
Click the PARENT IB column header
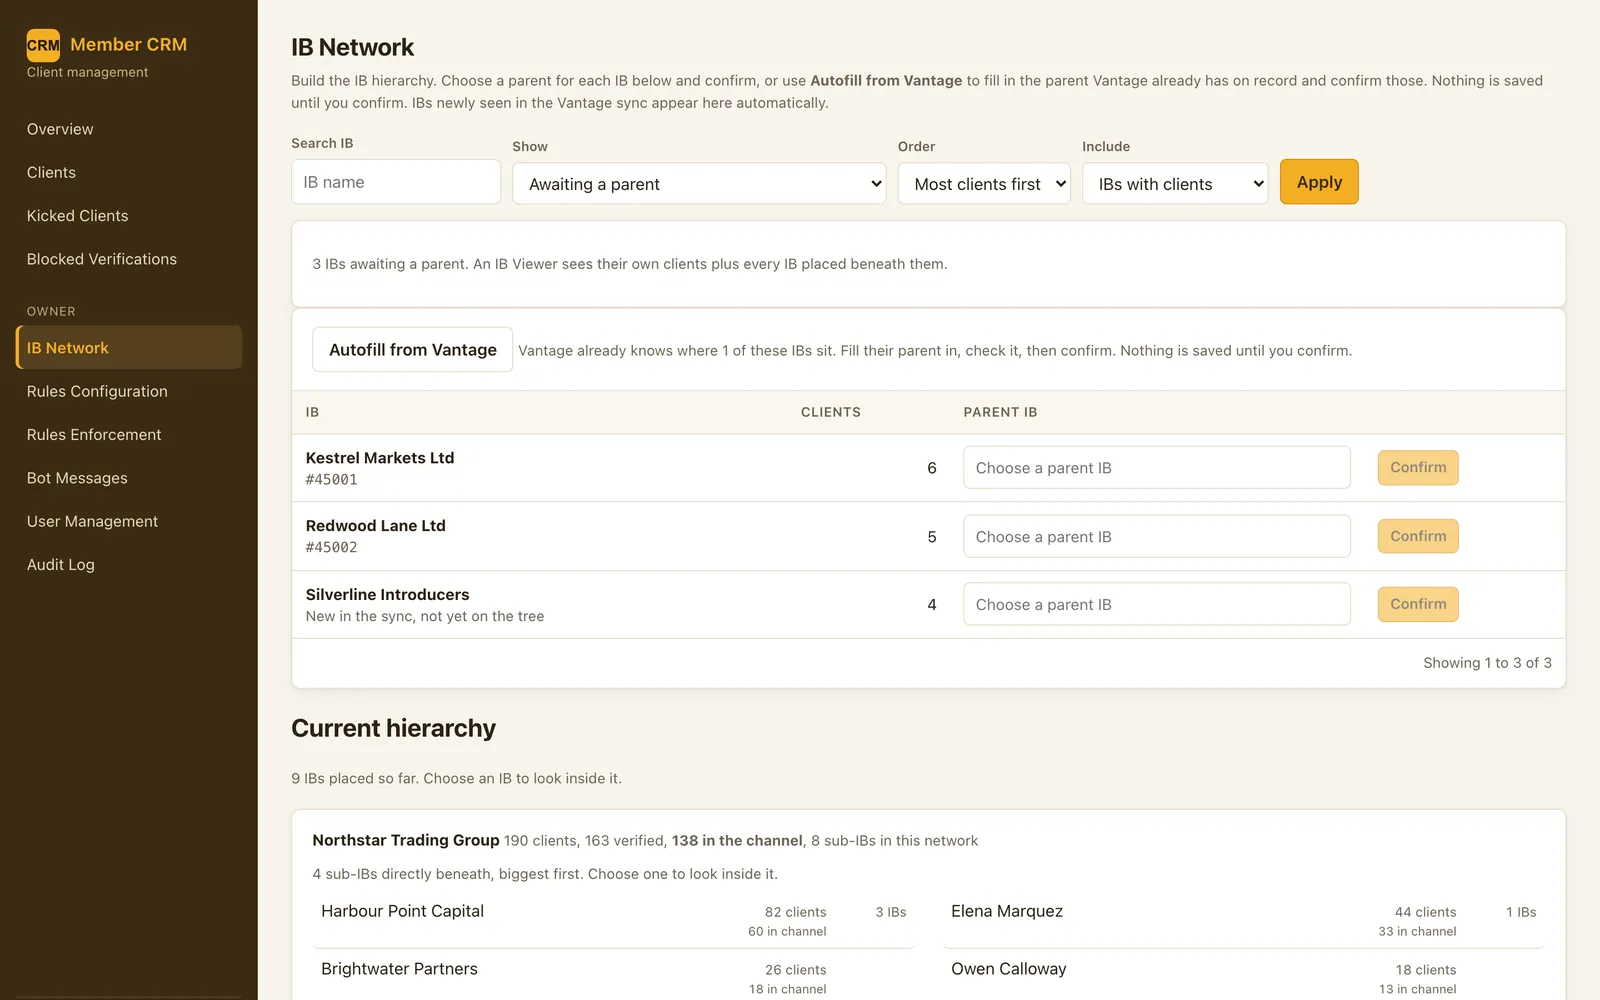[x=1000, y=412]
